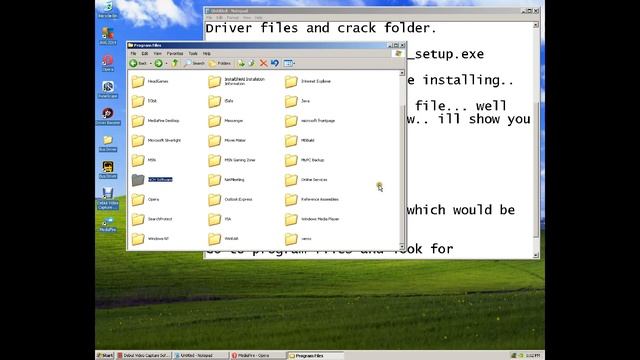This screenshot has height=360, width=640.
Task: Select the iSafe folder
Action: (x=221, y=101)
